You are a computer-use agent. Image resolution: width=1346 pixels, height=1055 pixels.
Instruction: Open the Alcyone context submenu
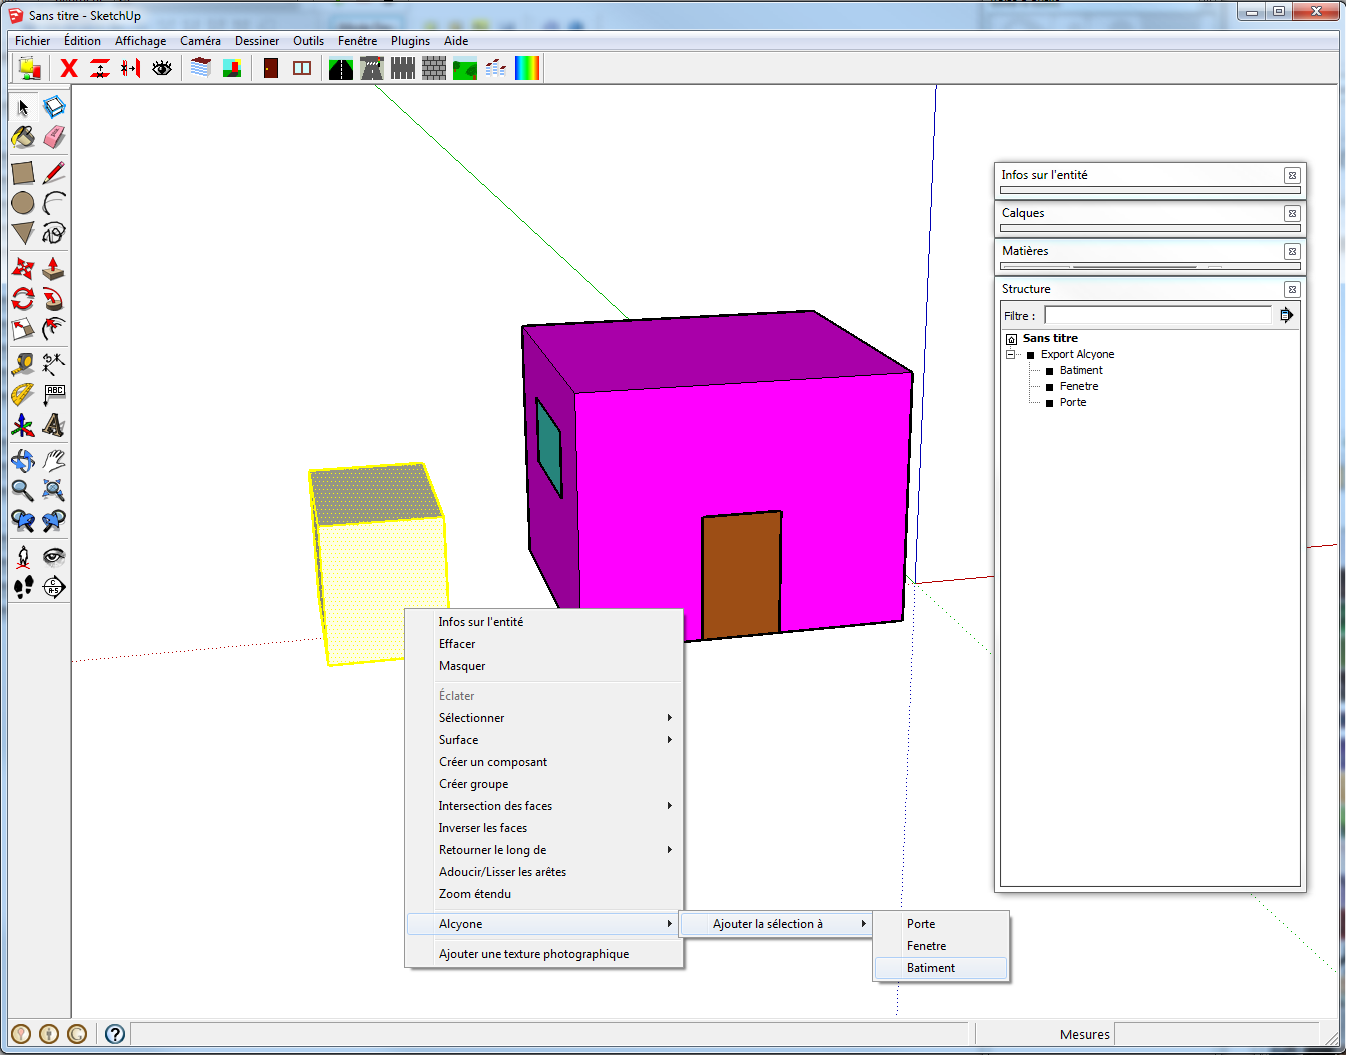544,924
